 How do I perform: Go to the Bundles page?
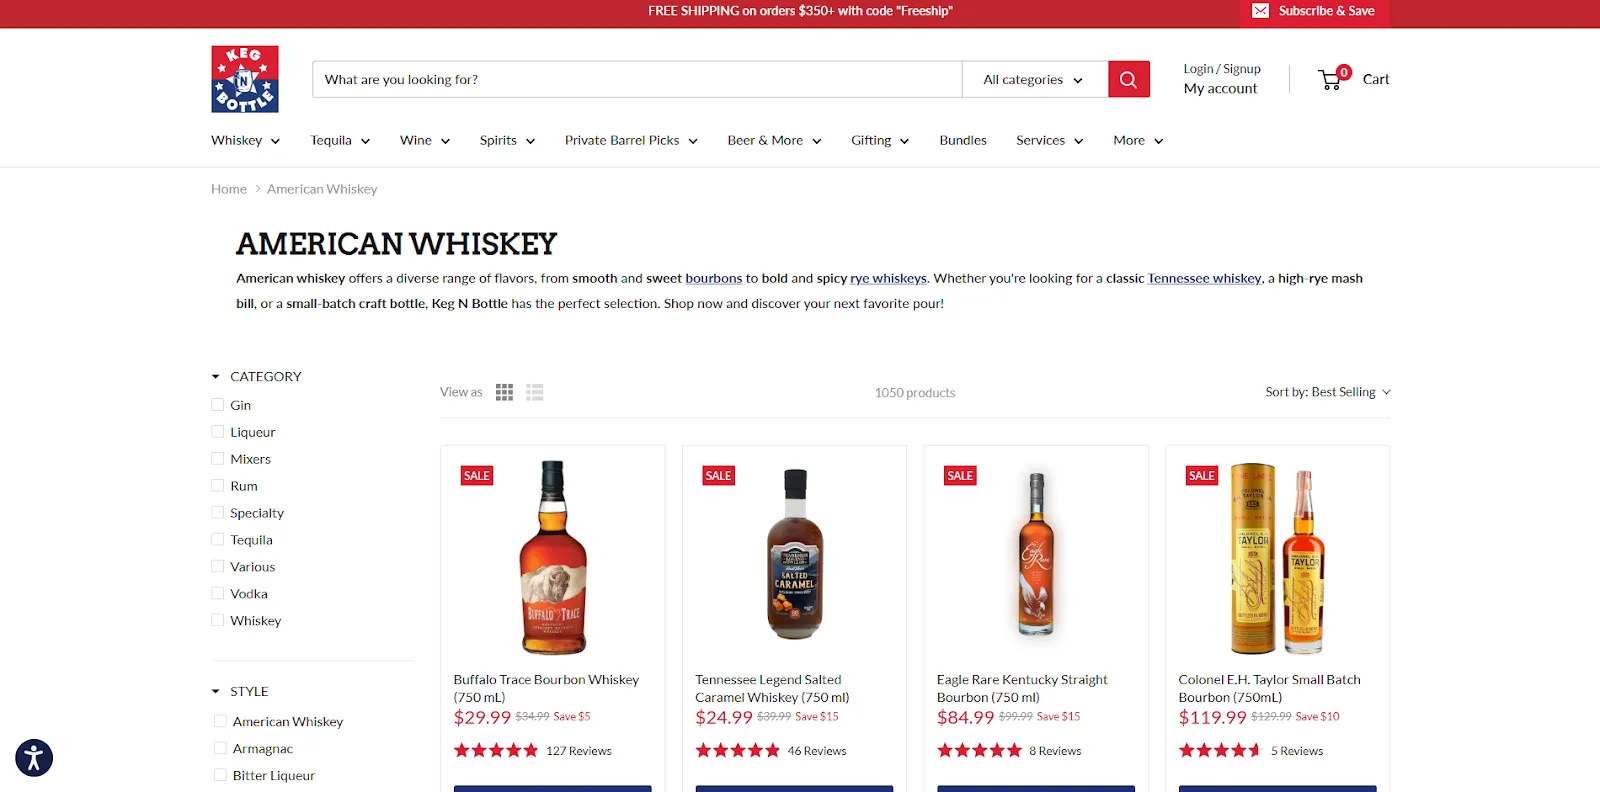pos(963,141)
